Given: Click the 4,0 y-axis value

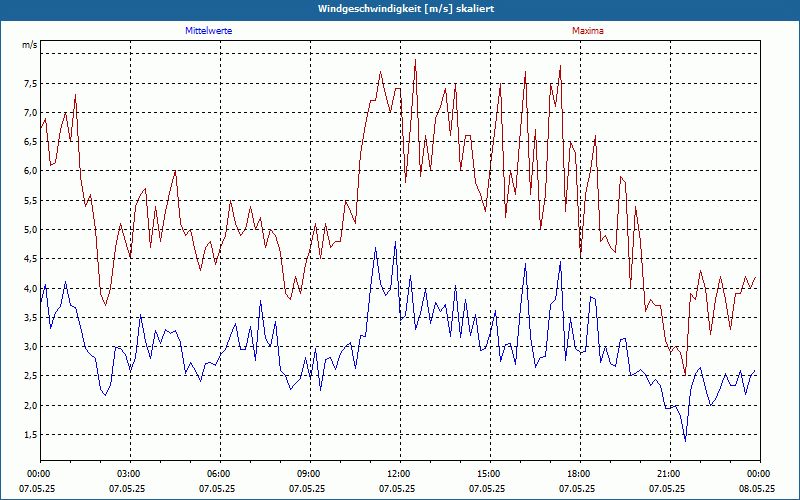Looking at the screenshot, I should coord(30,288).
